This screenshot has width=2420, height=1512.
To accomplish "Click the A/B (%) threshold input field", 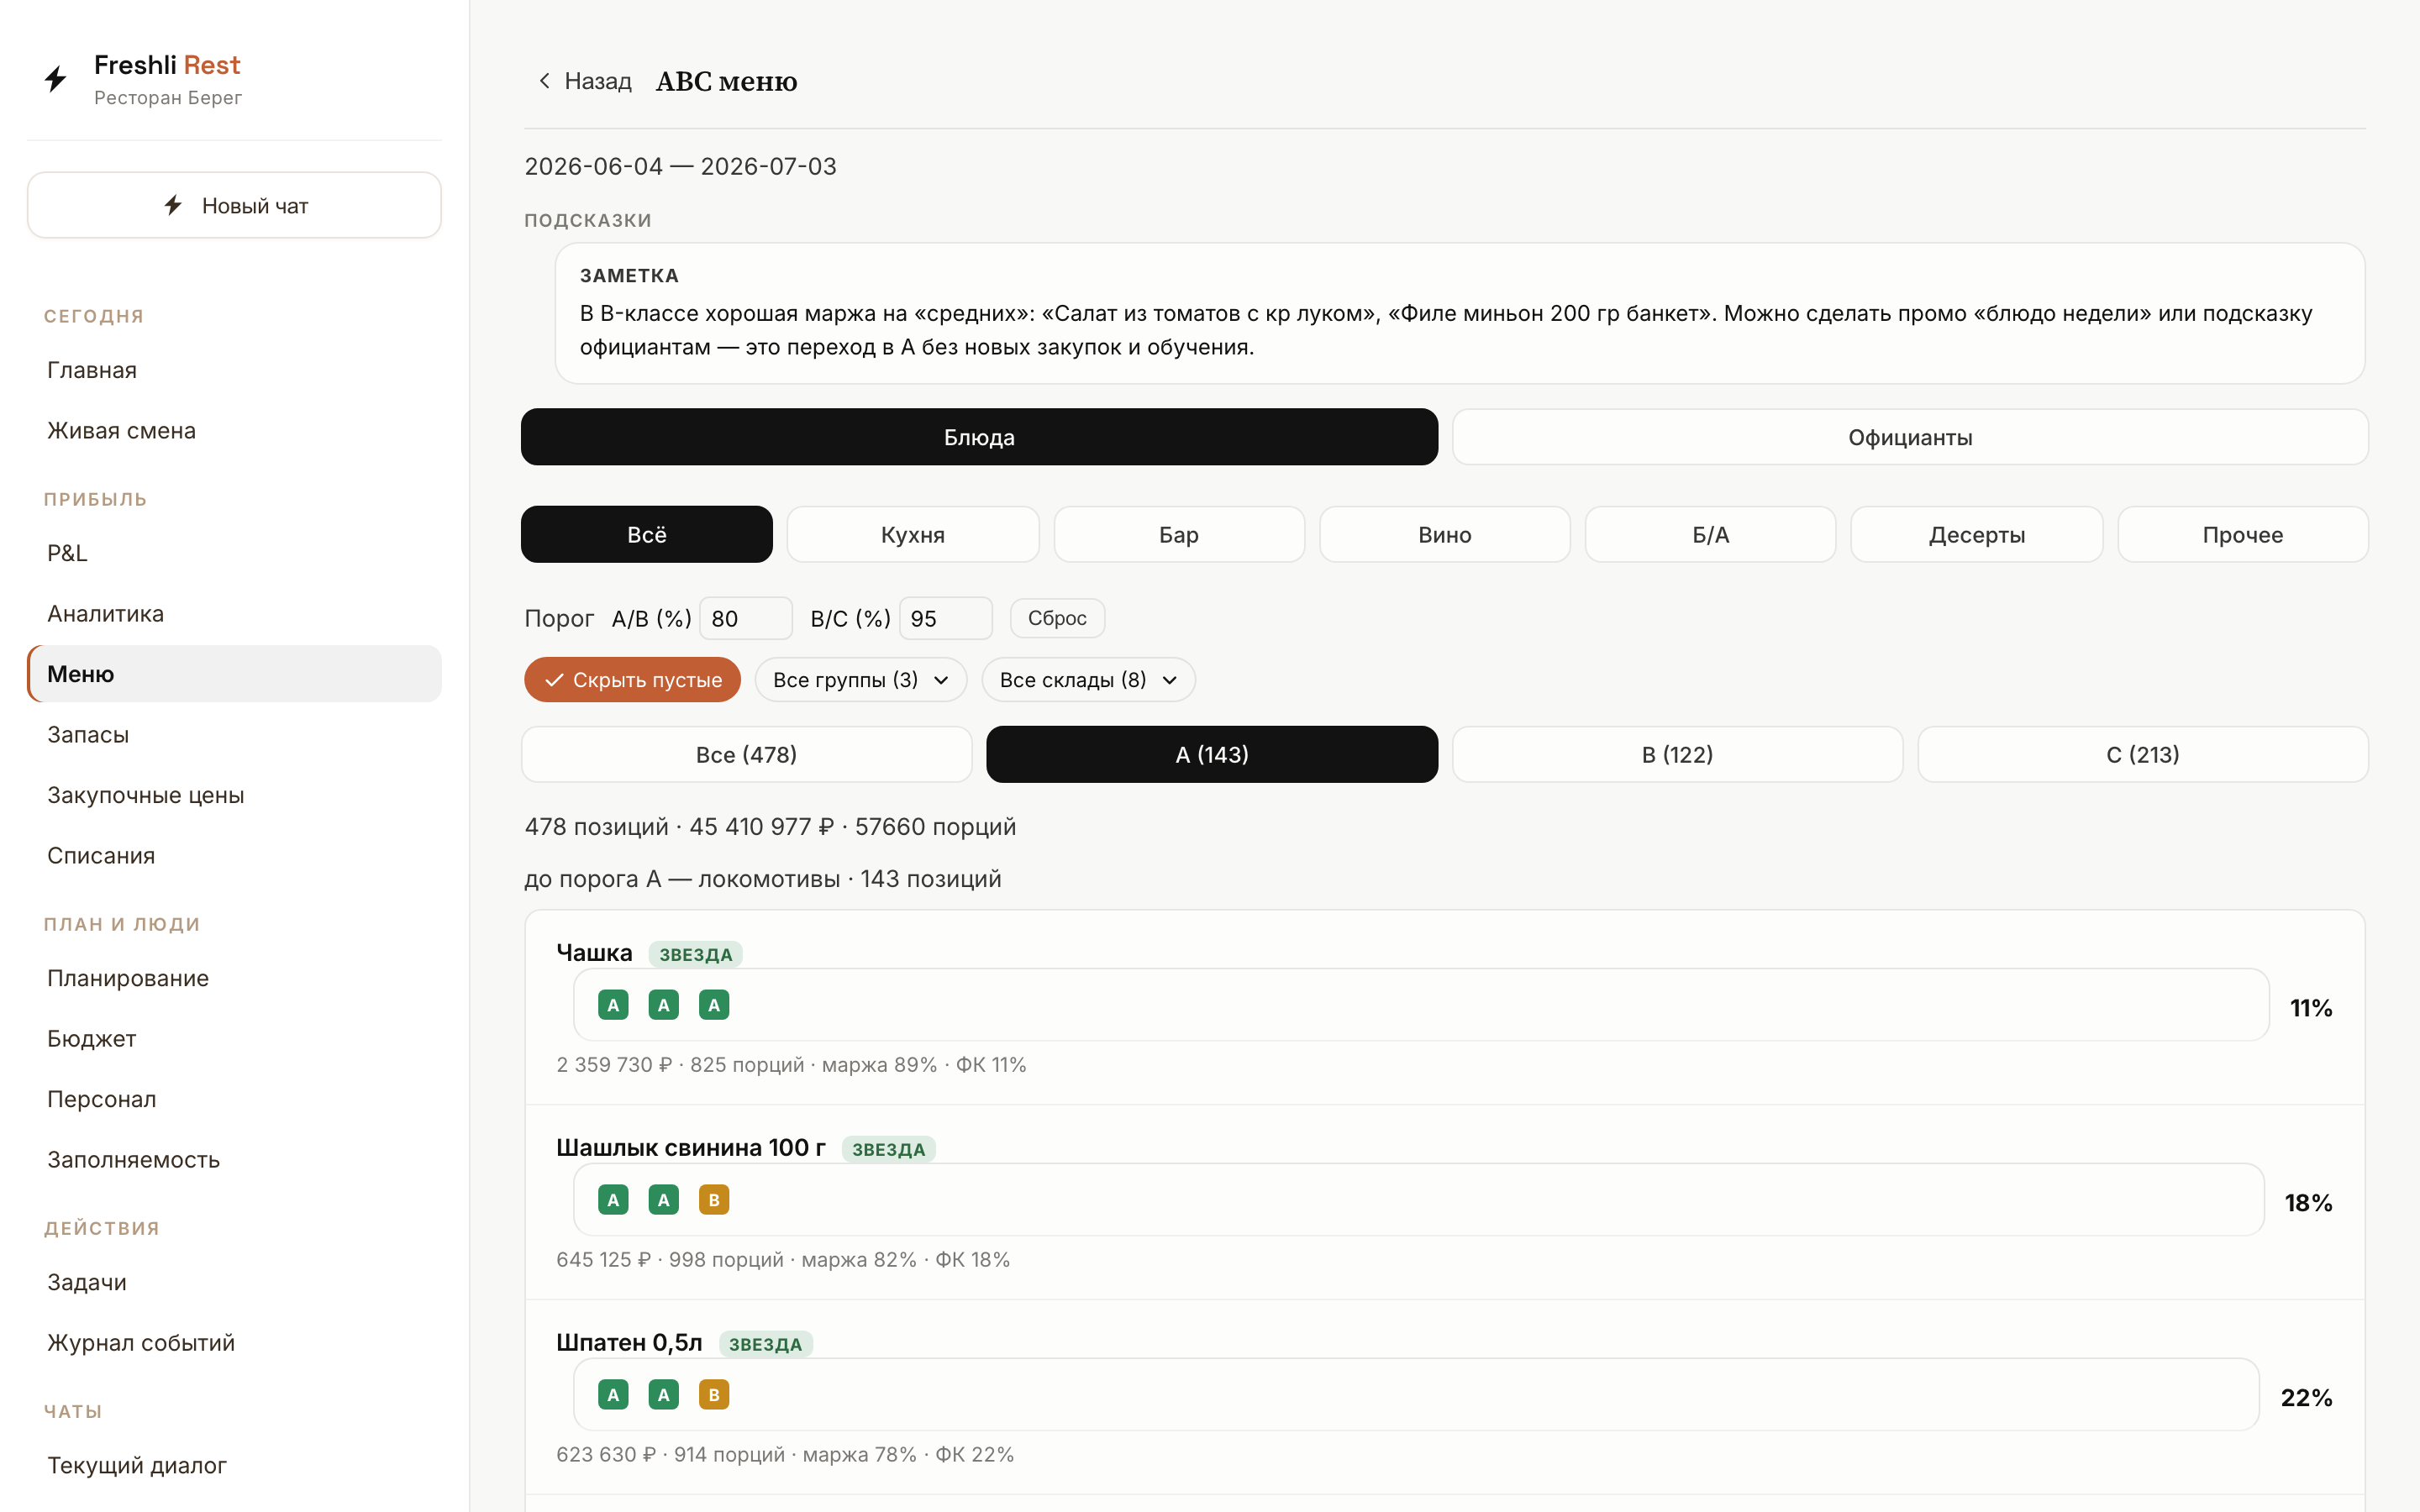I will tap(746, 618).
